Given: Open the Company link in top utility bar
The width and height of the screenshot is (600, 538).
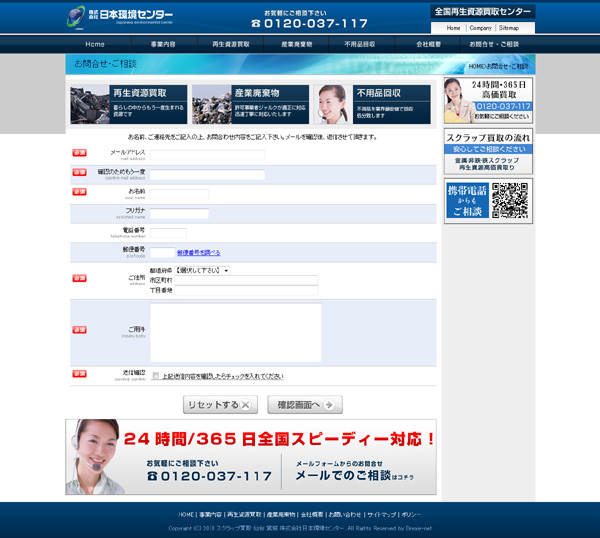Looking at the screenshot, I should coord(481,28).
